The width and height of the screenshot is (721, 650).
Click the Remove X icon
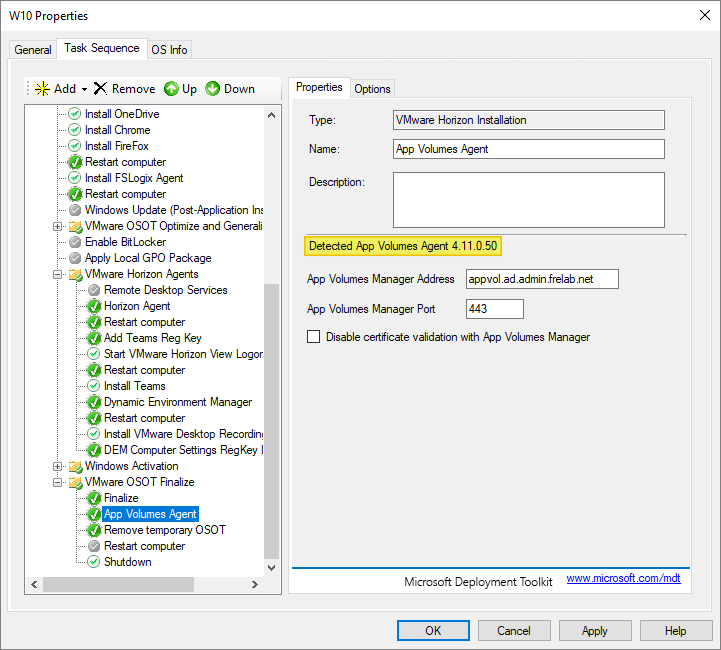pyautogui.click(x=100, y=89)
